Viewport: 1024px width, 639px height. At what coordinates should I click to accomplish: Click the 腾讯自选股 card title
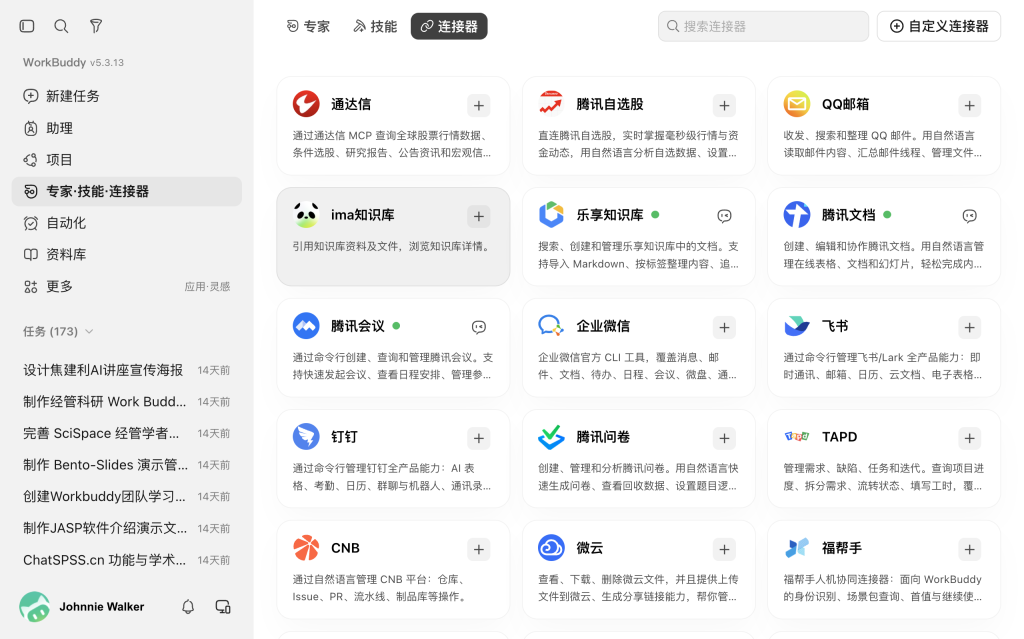[x=610, y=104]
